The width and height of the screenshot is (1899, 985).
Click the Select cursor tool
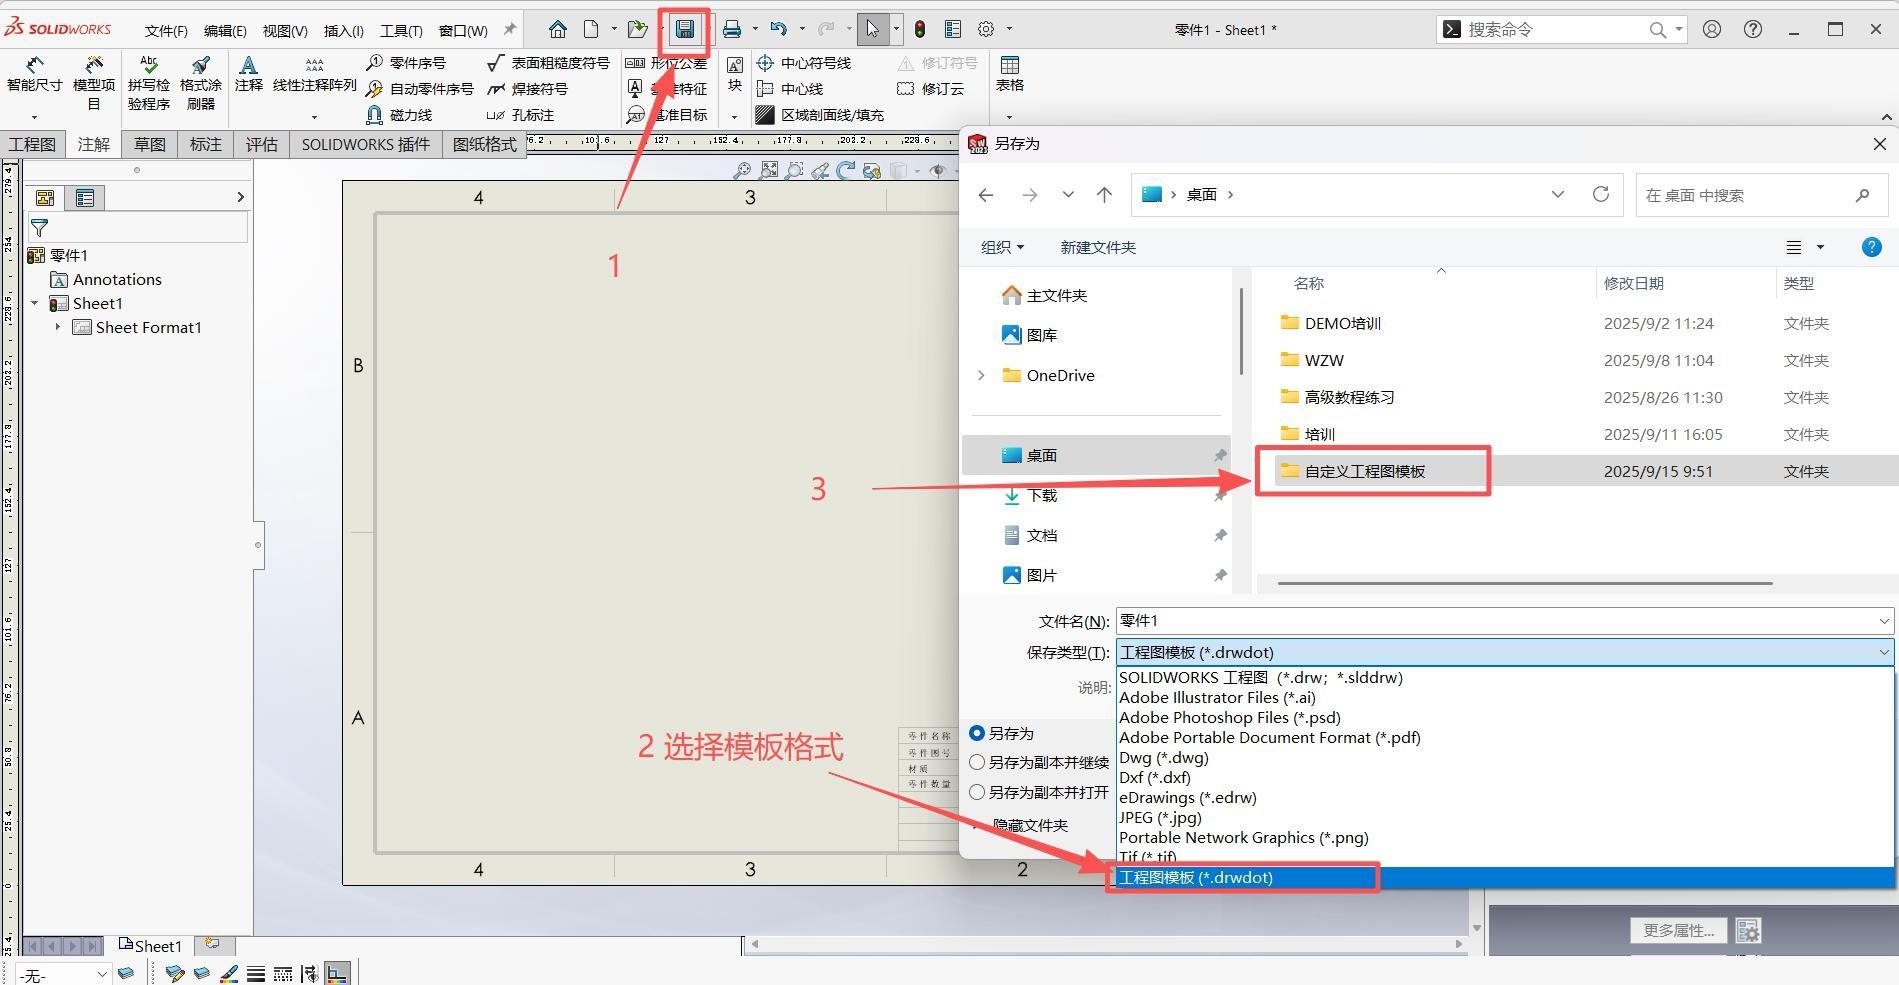tap(873, 29)
